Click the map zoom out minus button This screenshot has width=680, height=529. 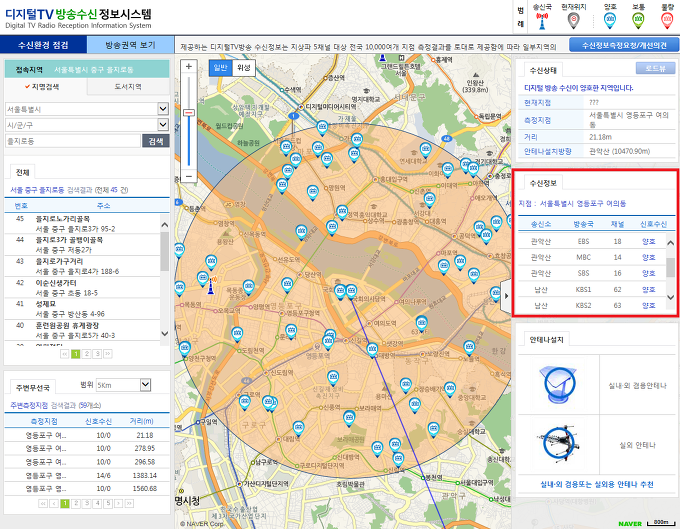[189, 176]
